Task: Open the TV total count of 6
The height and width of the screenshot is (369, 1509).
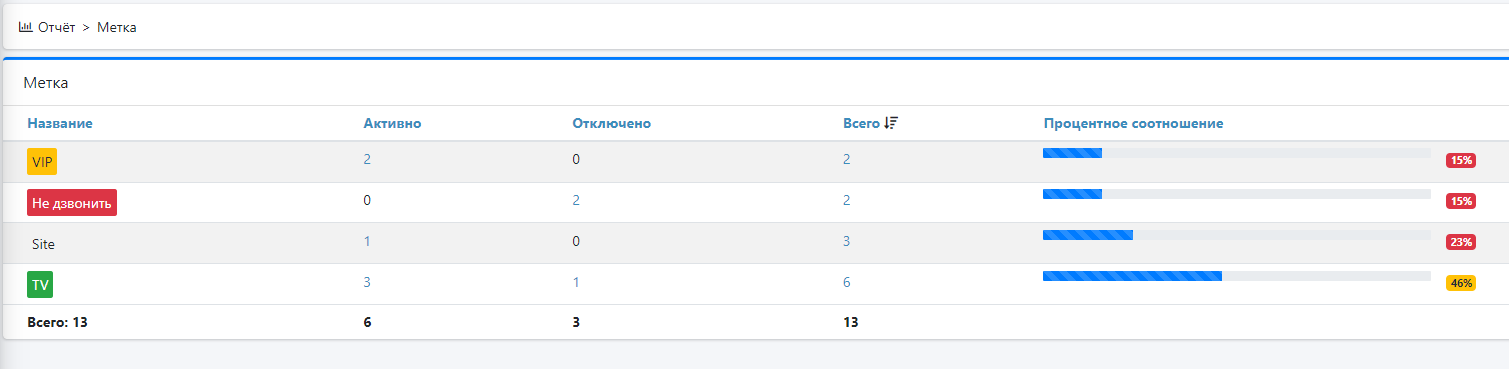Action: (x=846, y=282)
